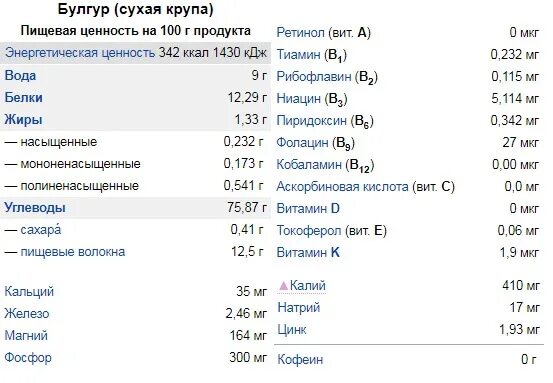Follow the Ниацин link
Image resolution: width=553 pixels, height=383 pixels.
point(298,98)
